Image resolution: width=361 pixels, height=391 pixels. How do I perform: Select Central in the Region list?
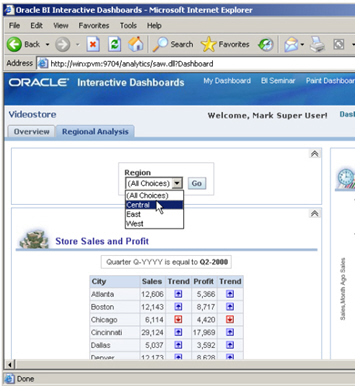(154, 205)
